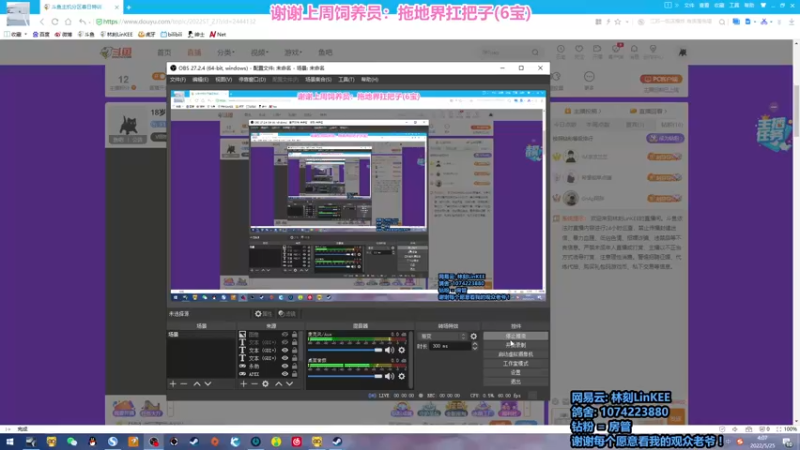Toggle visibility of first text (GDI+) source
Image resolution: width=800 pixels, height=450 pixels.
click(x=285, y=342)
